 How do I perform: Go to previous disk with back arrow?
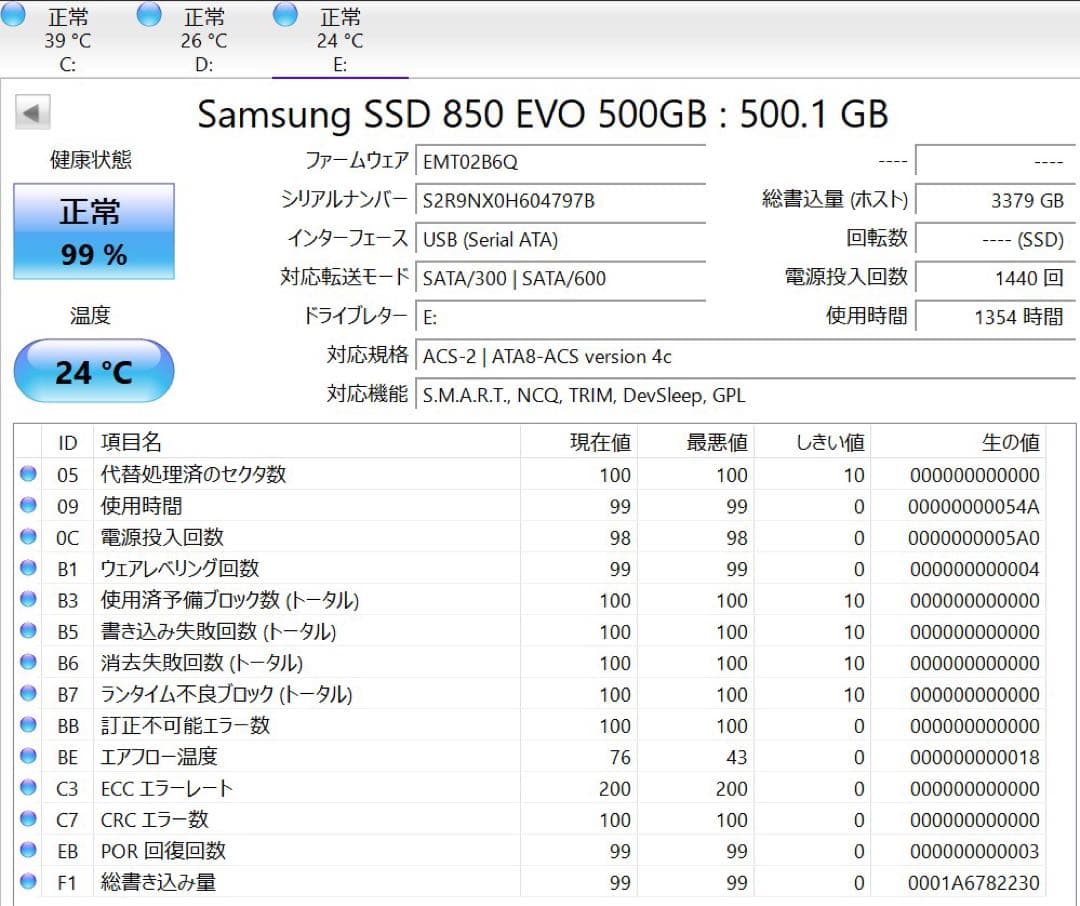point(32,112)
